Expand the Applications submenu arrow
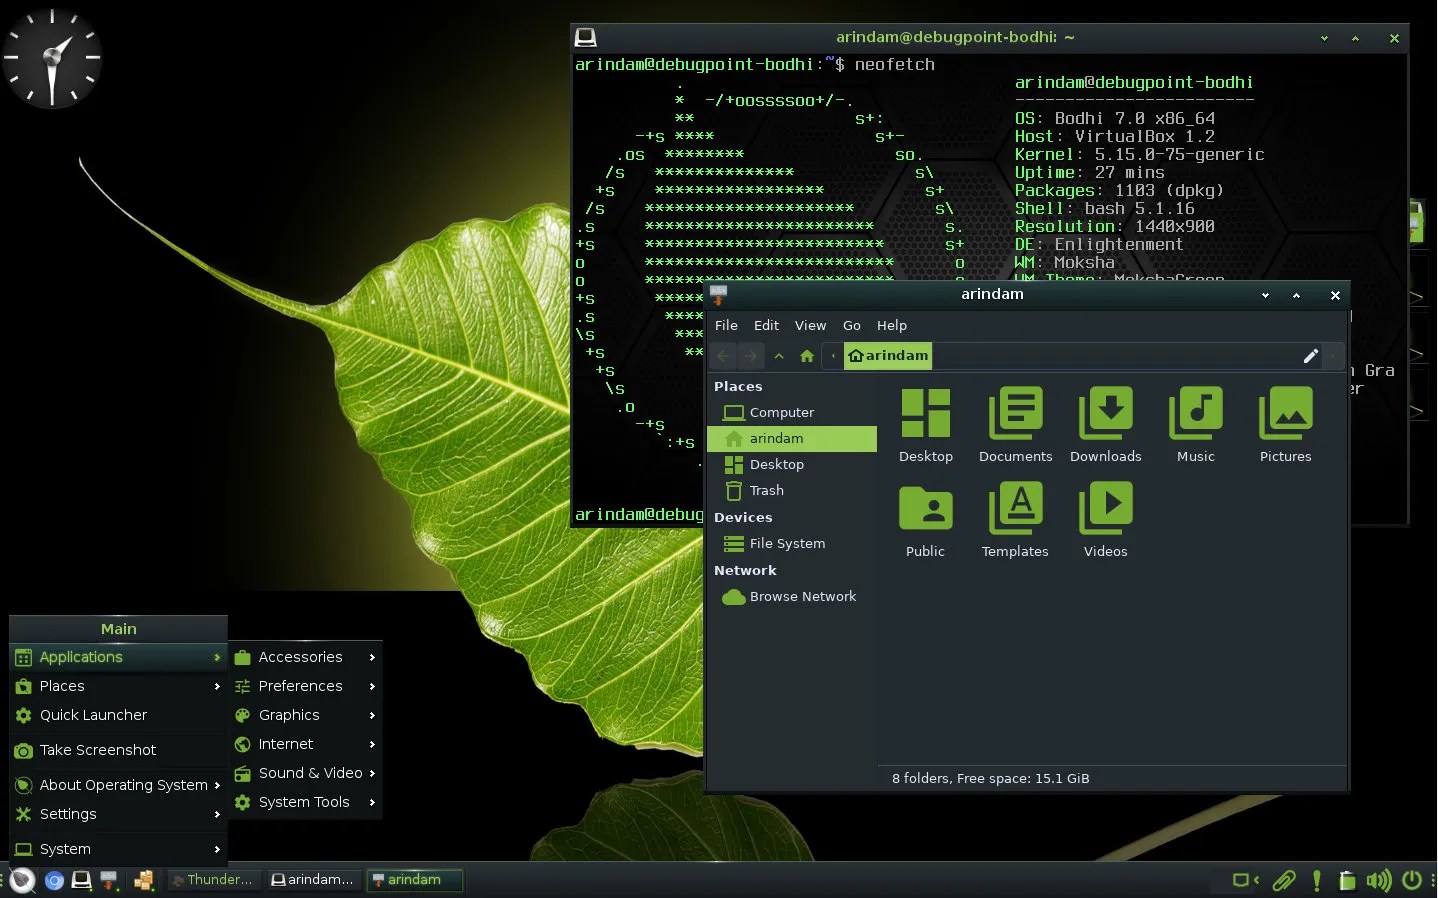Viewport: 1438px width, 898px height. (x=217, y=657)
